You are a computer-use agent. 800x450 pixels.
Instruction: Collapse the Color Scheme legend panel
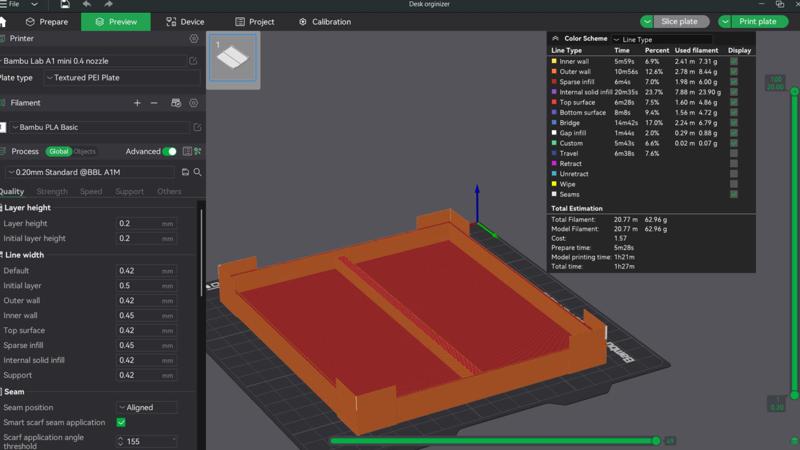[x=556, y=39]
